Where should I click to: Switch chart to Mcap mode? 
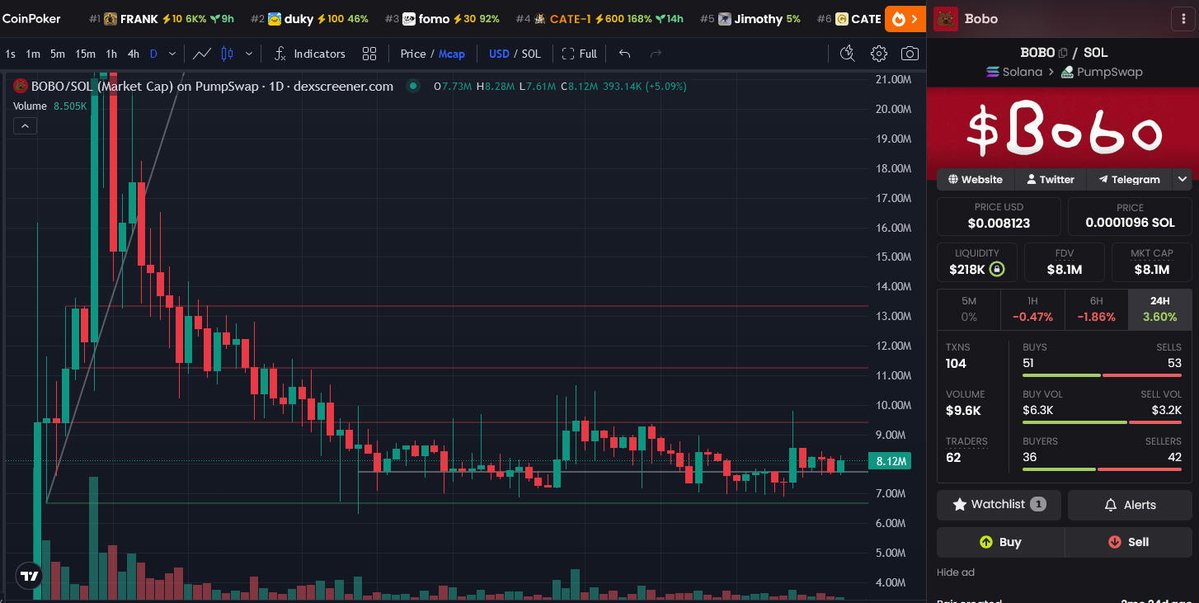pyautogui.click(x=451, y=53)
